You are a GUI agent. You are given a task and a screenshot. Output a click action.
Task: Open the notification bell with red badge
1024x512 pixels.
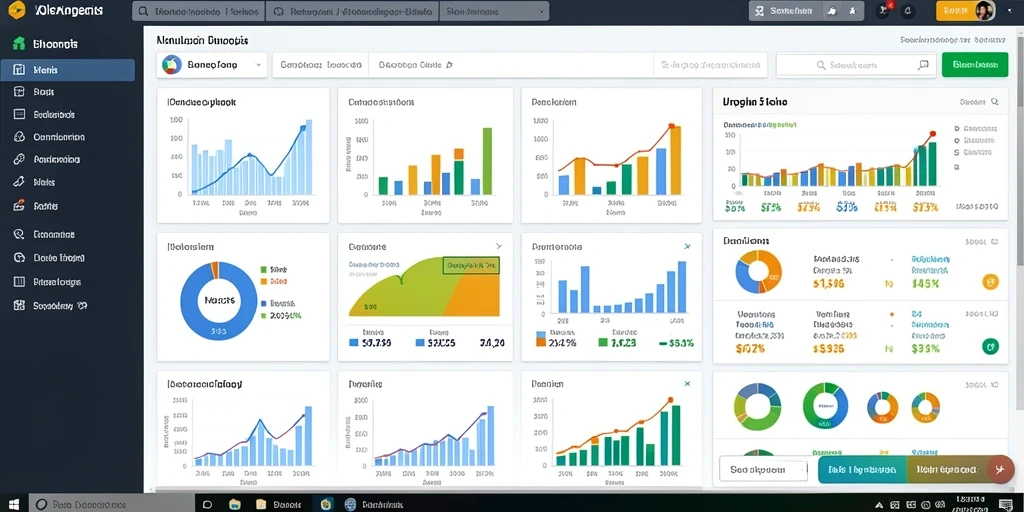pyautogui.click(x=884, y=10)
